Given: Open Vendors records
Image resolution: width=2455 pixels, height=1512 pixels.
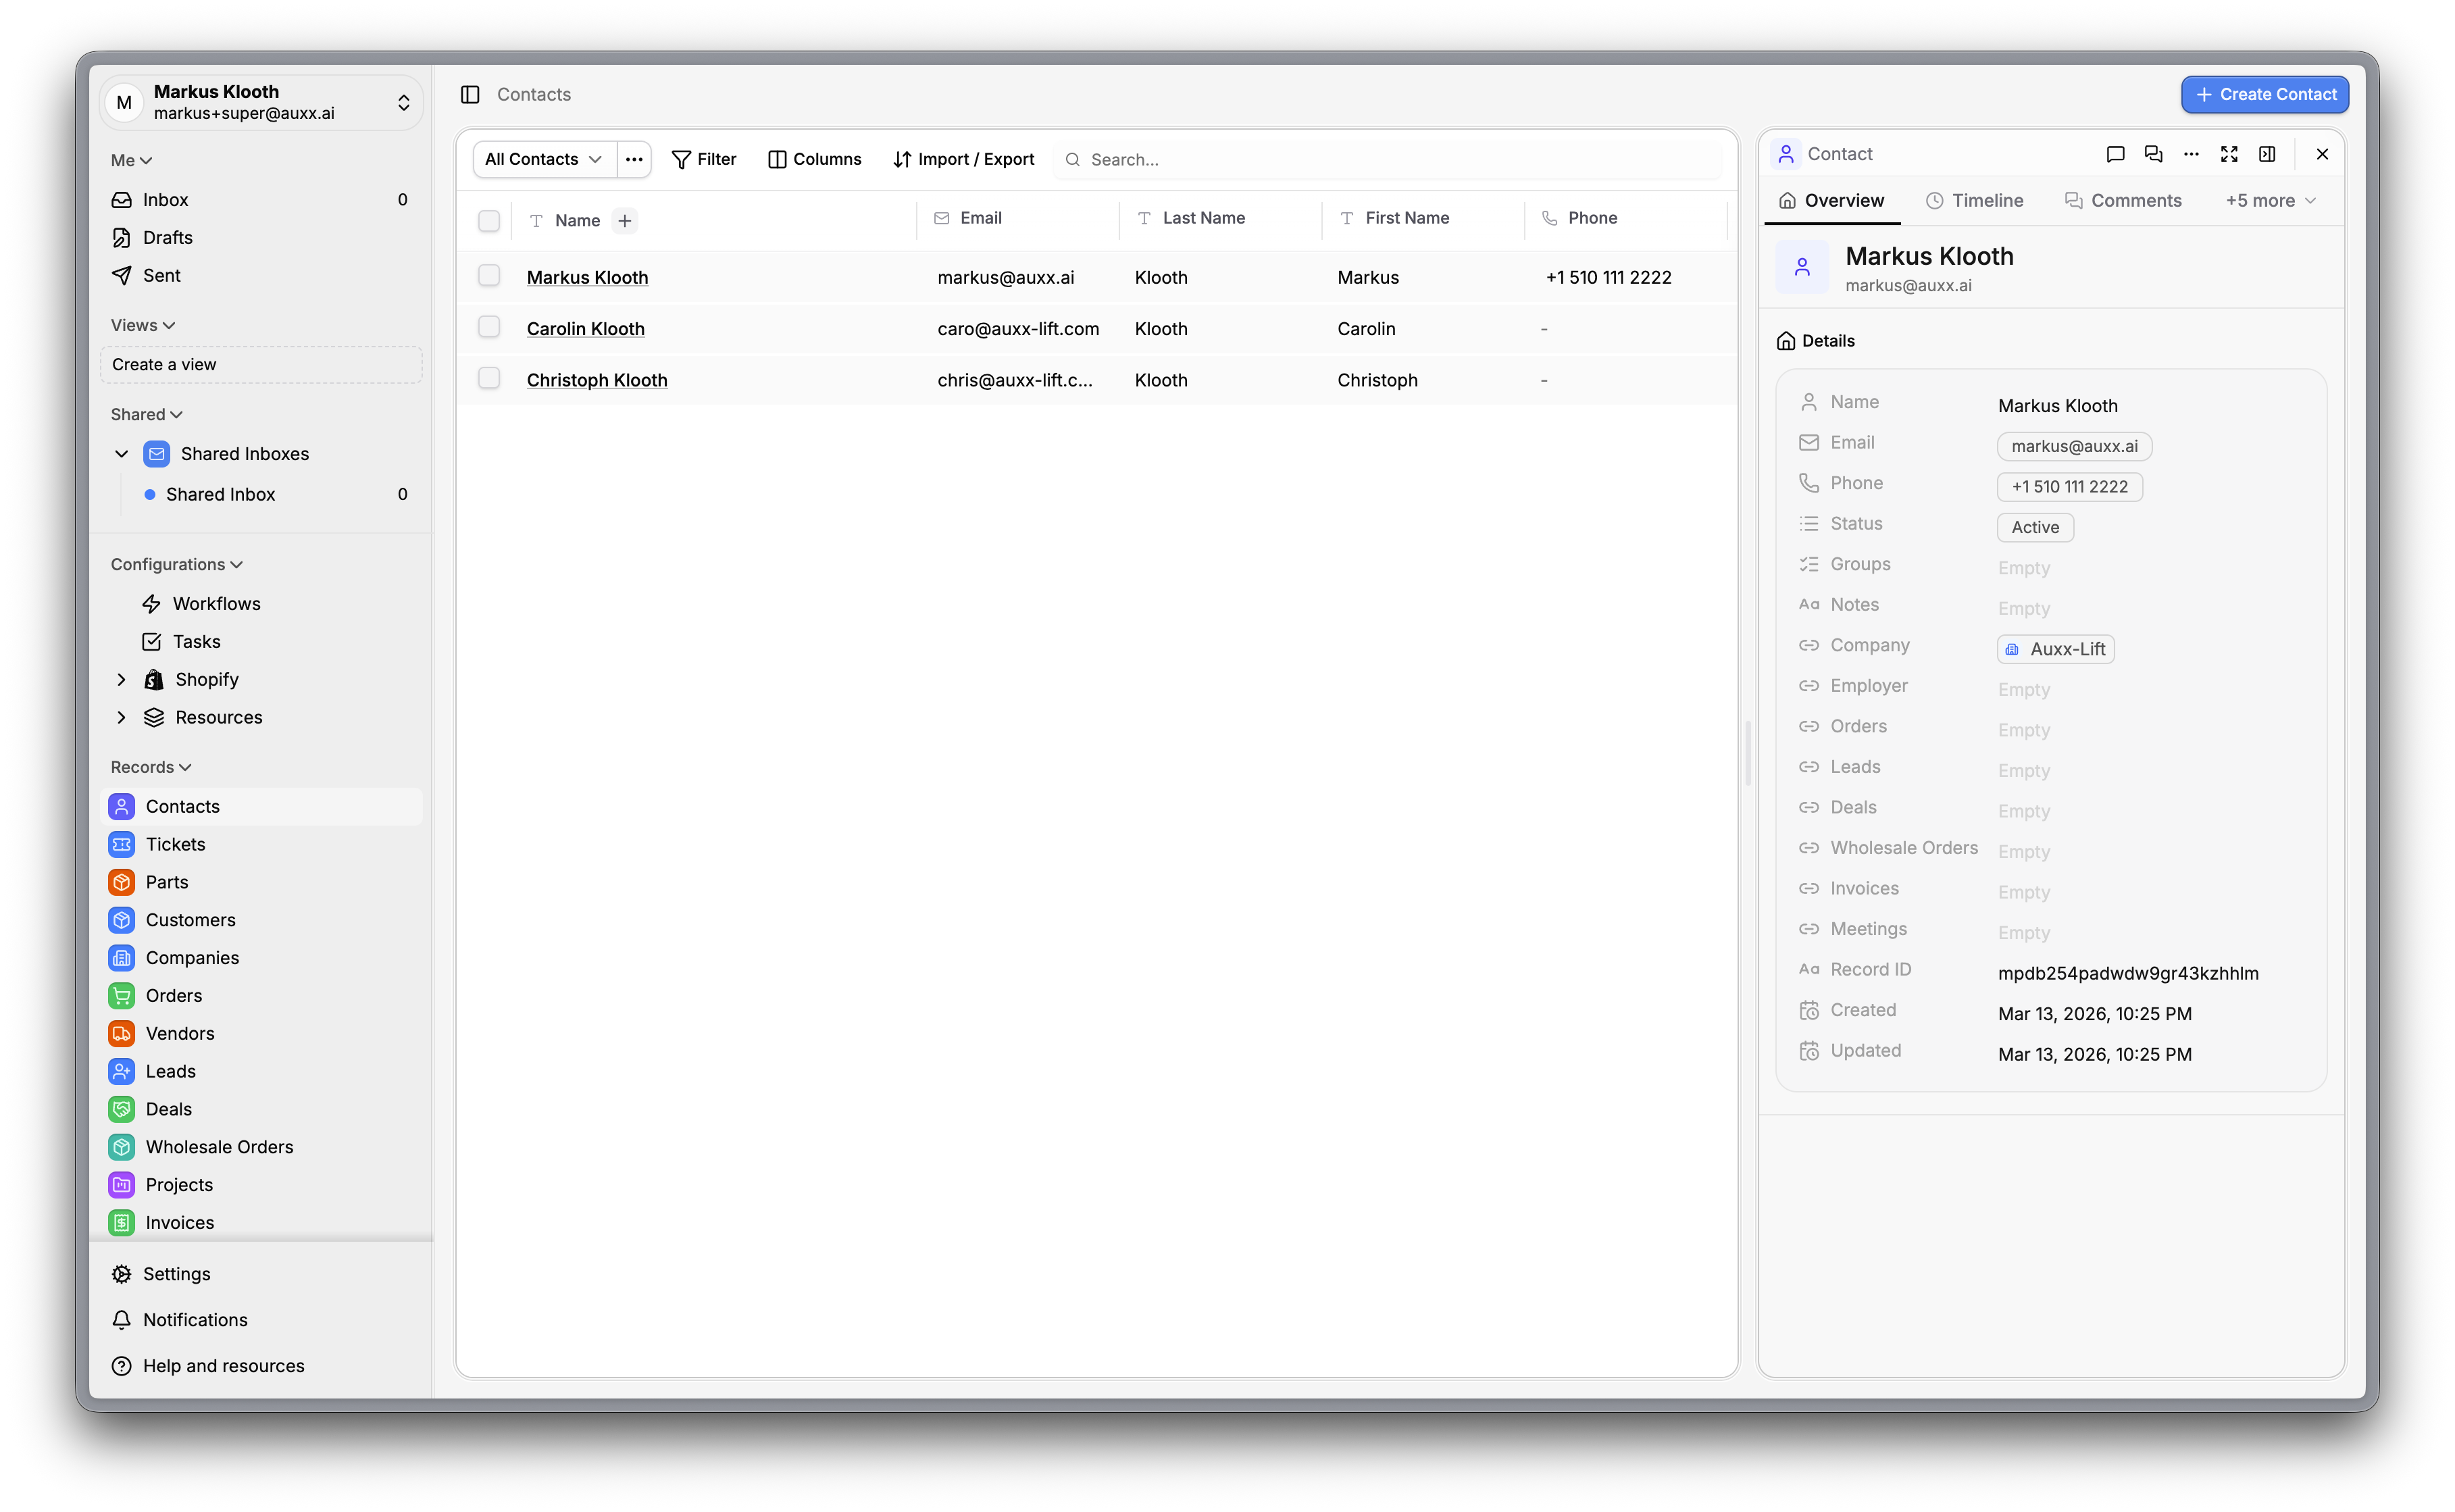Looking at the screenshot, I should pyautogui.click(x=260, y=1033).
